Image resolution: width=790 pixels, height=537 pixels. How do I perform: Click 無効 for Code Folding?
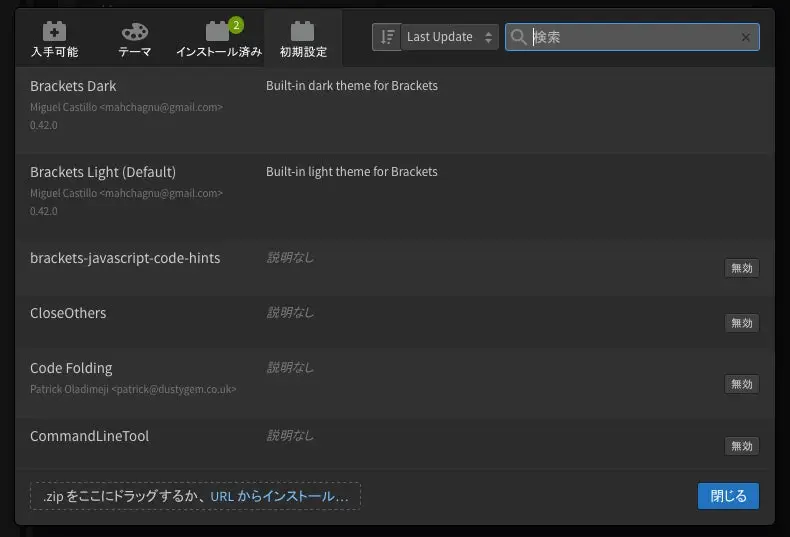tap(742, 384)
